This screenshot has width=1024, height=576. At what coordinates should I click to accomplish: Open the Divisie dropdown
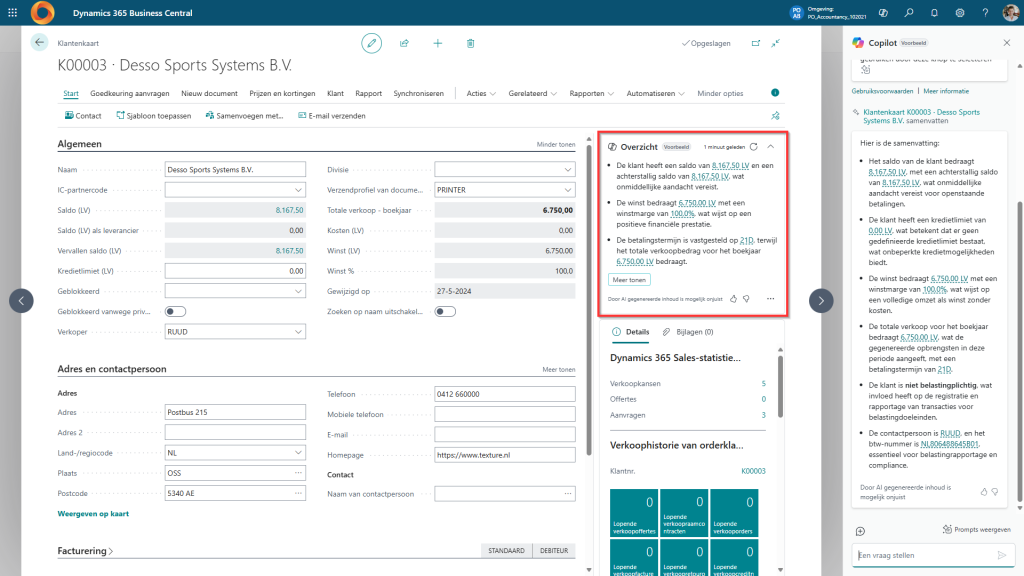(x=568, y=170)
